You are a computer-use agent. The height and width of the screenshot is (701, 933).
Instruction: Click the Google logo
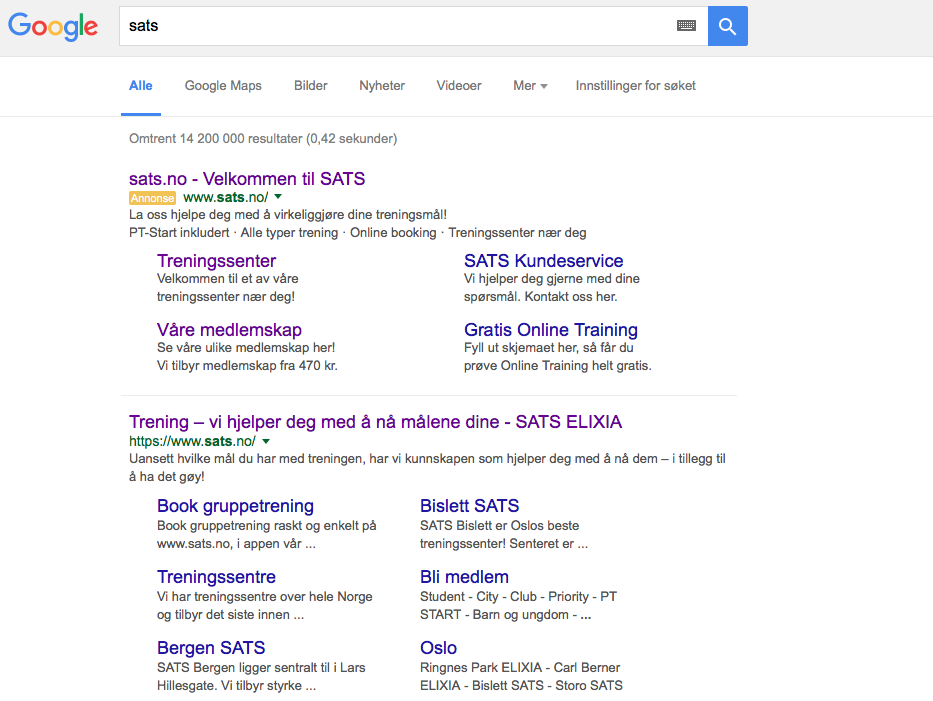point(53,27)
